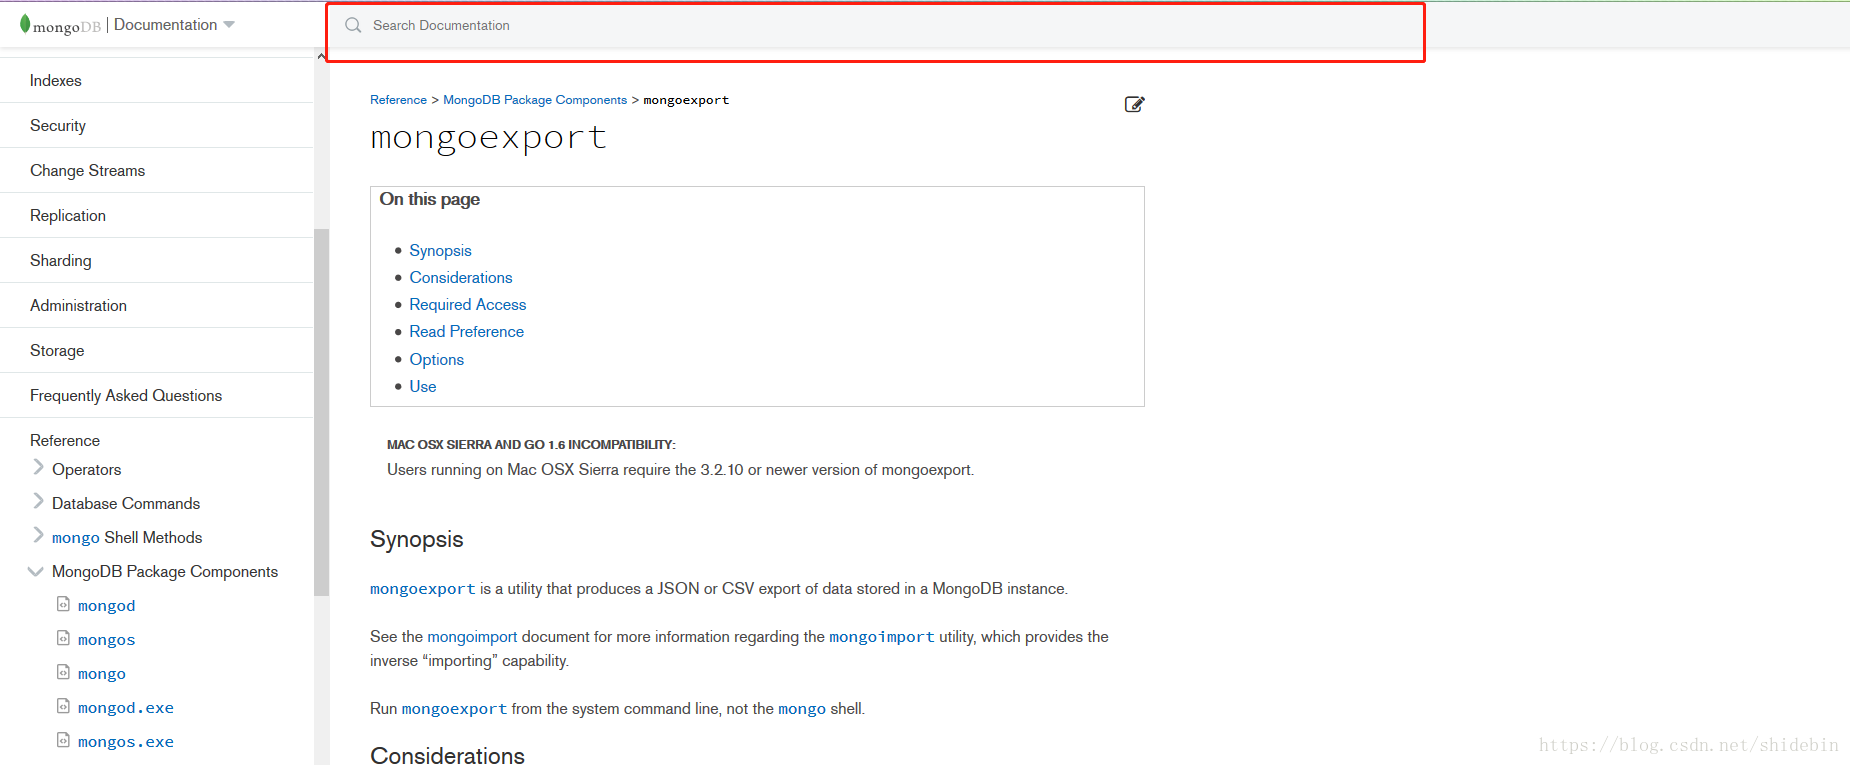Expand the Operators chevron
The image size is (1850, 765).
pos(38,467)
